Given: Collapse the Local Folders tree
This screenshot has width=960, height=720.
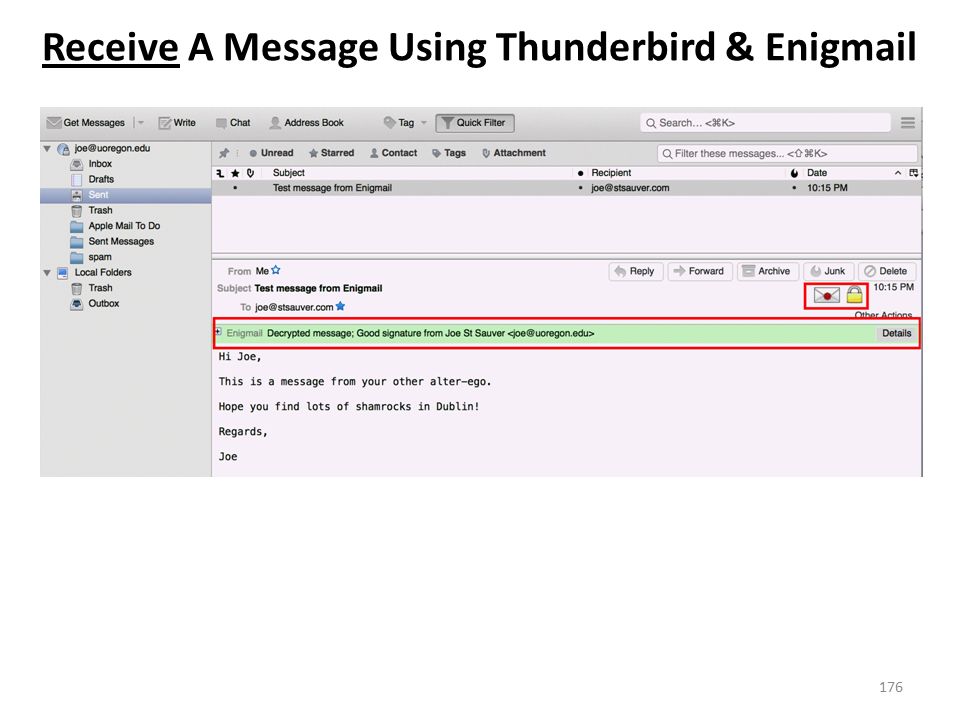Looking at the screenshot, I should pos(47,272).
